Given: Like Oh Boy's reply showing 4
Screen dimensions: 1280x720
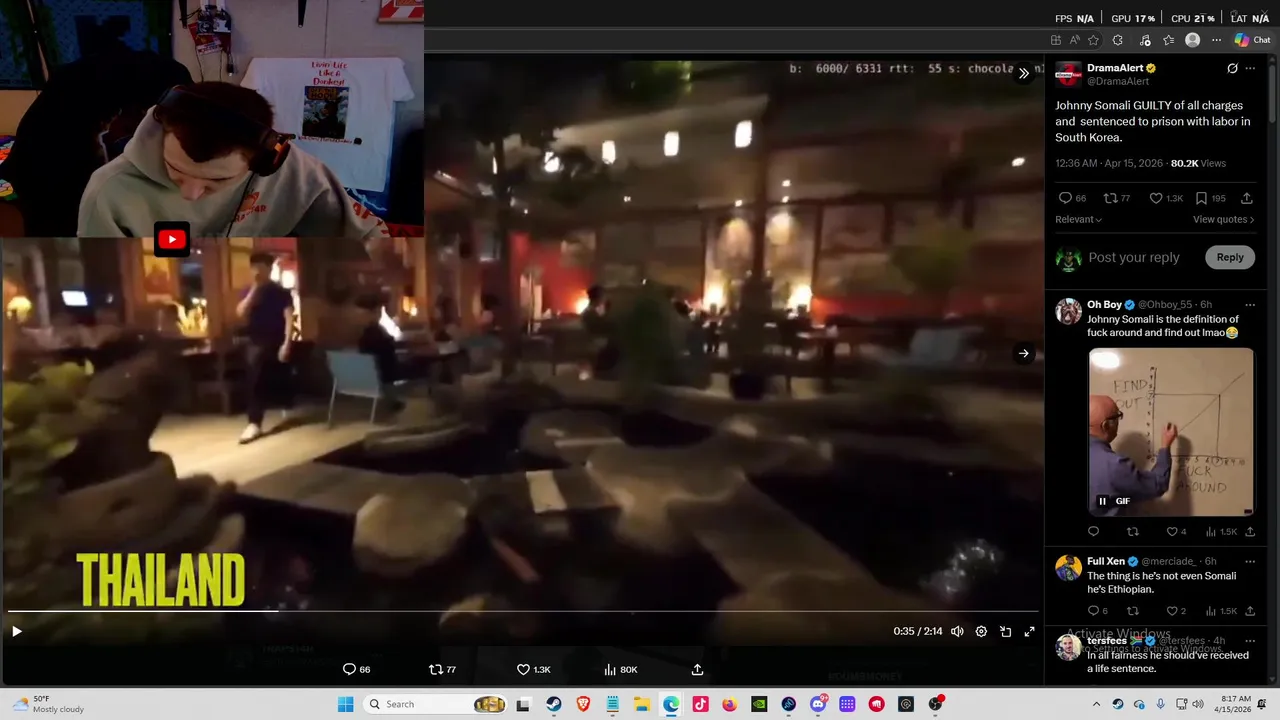Looking at the screenshot, I should [x=1176, y=531].
